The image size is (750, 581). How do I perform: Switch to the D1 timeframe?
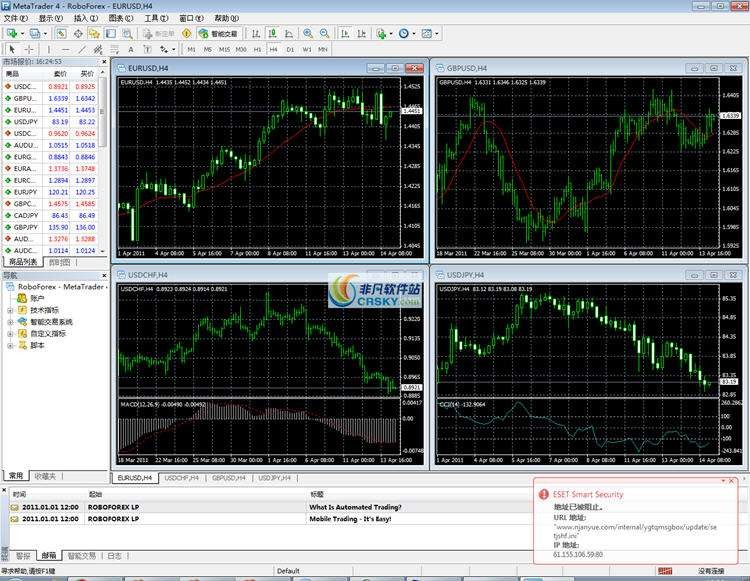tap(290, 49)
